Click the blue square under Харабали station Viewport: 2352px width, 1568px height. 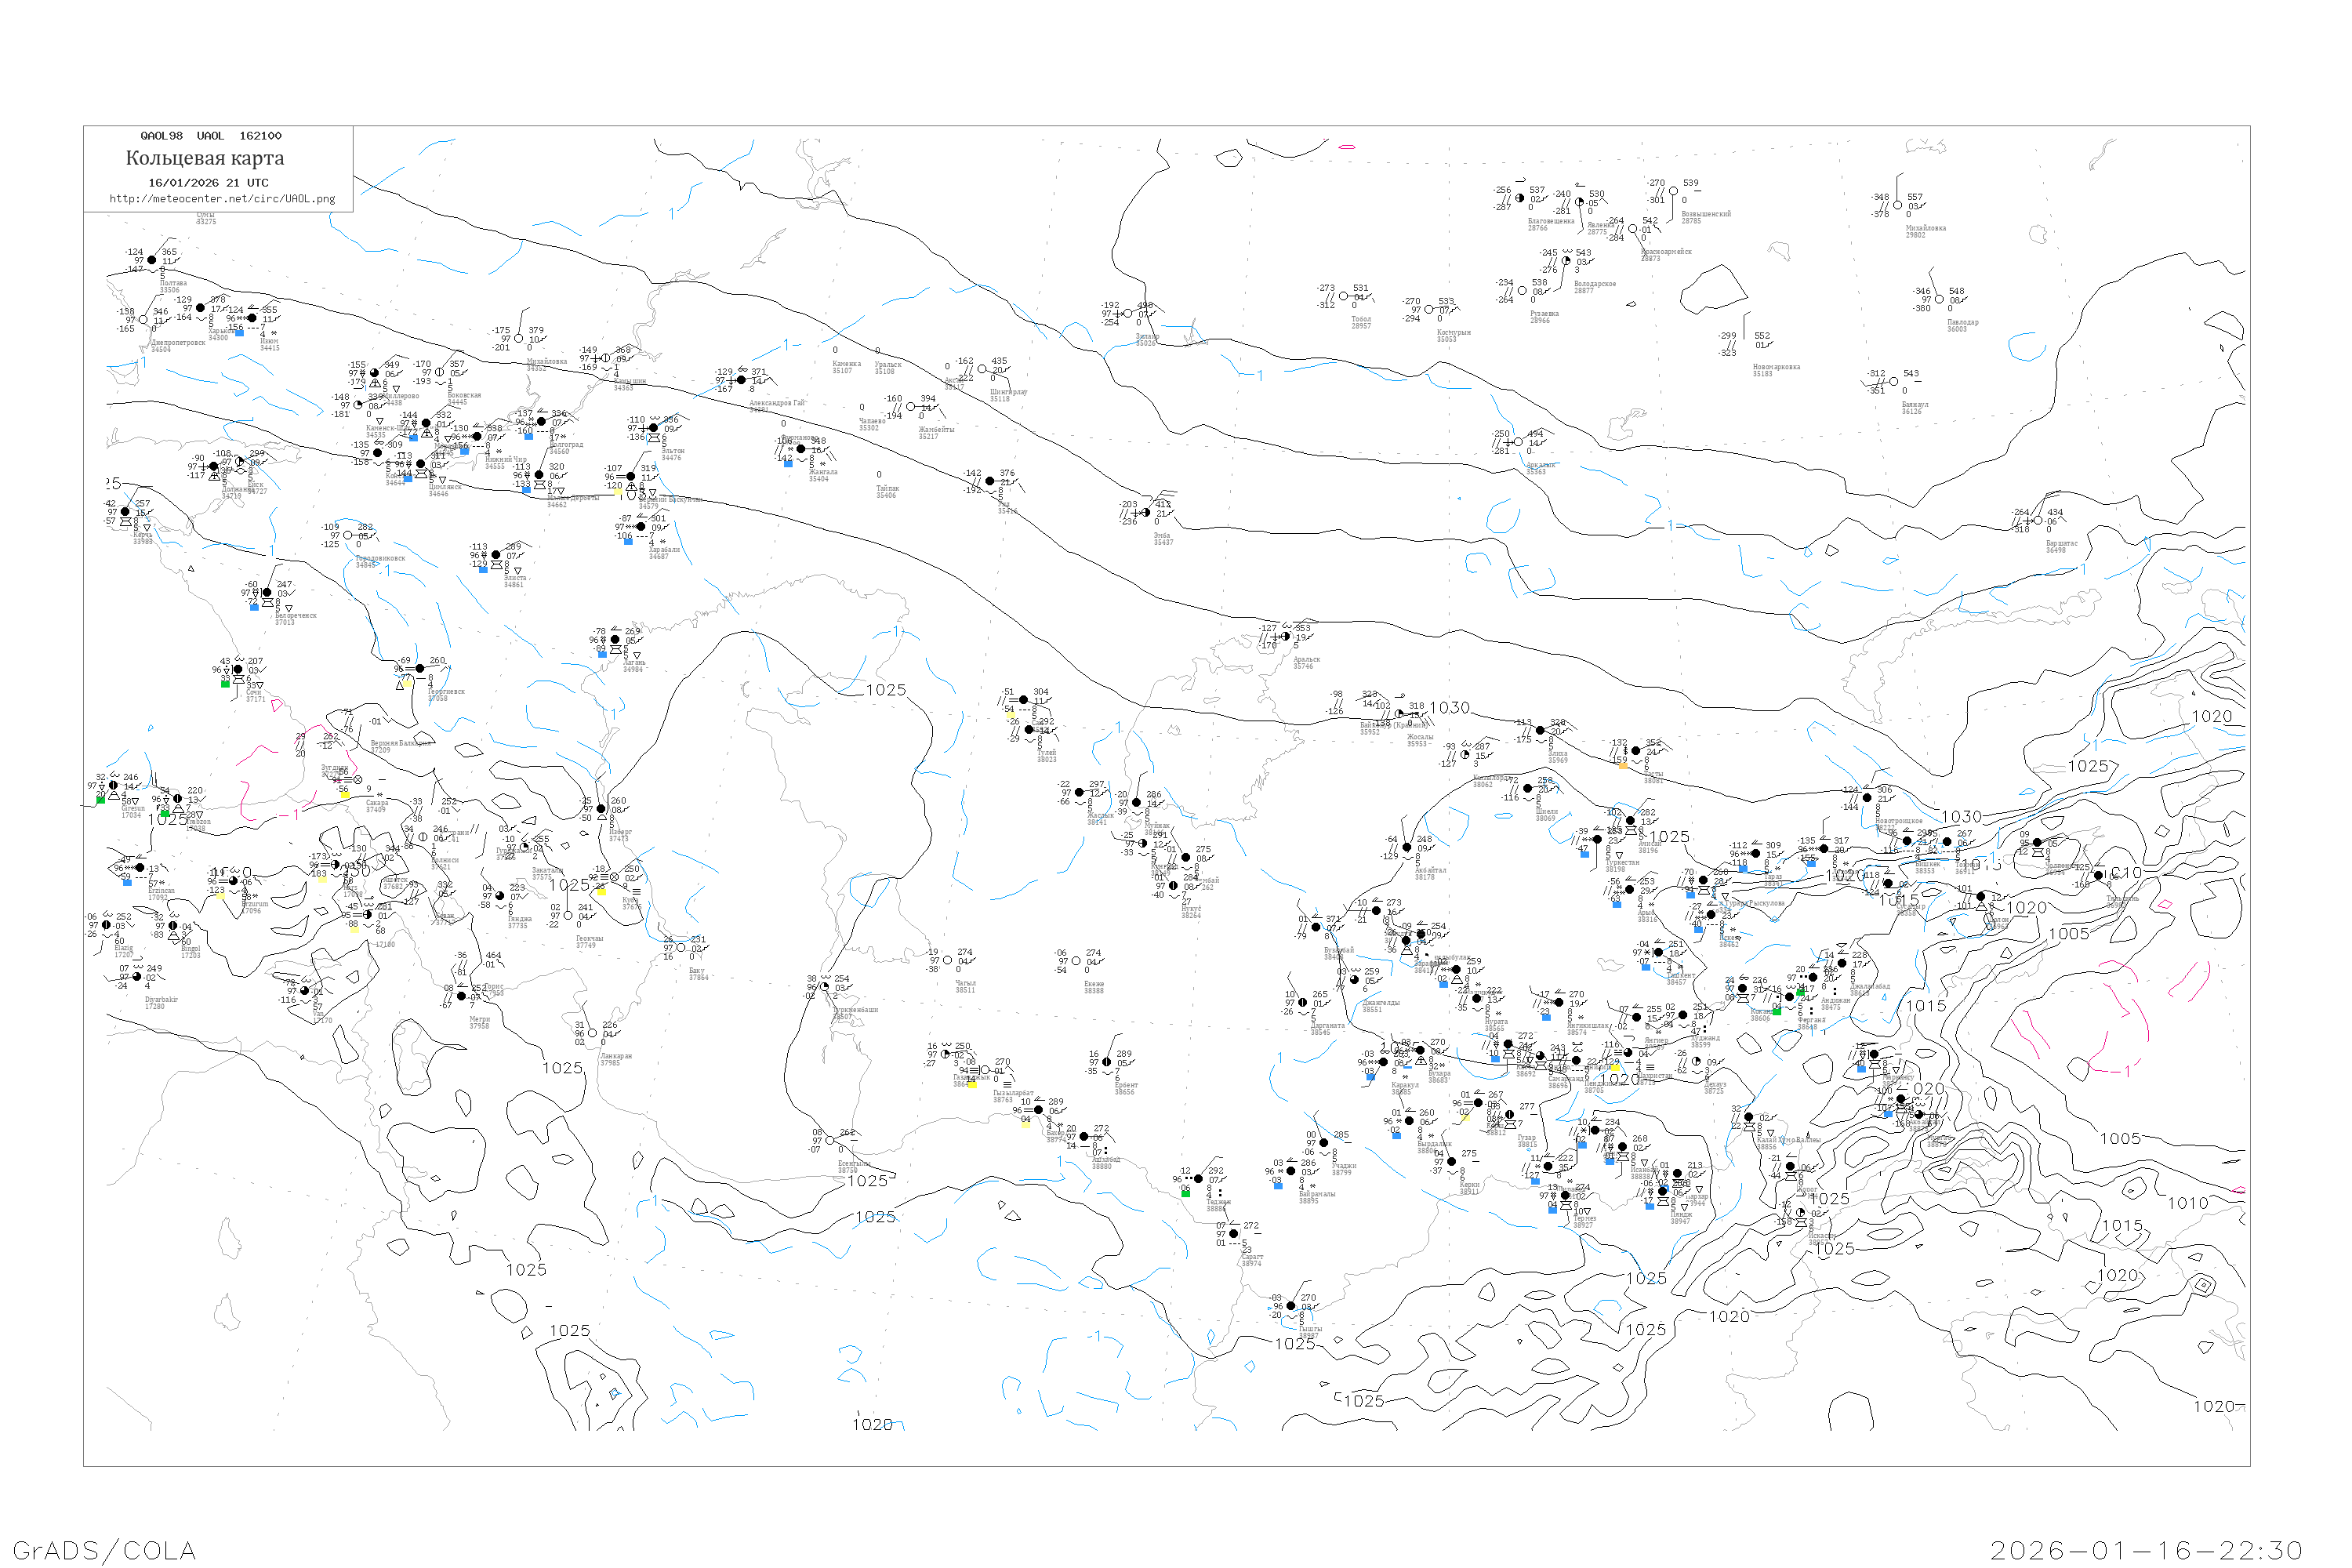[628, 542]
